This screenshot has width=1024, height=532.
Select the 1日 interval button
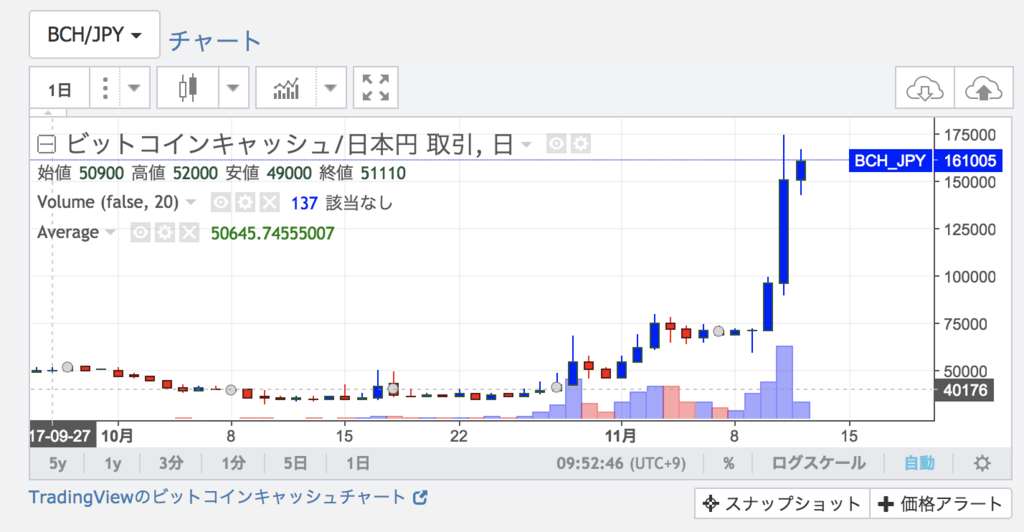pos(59,88)
